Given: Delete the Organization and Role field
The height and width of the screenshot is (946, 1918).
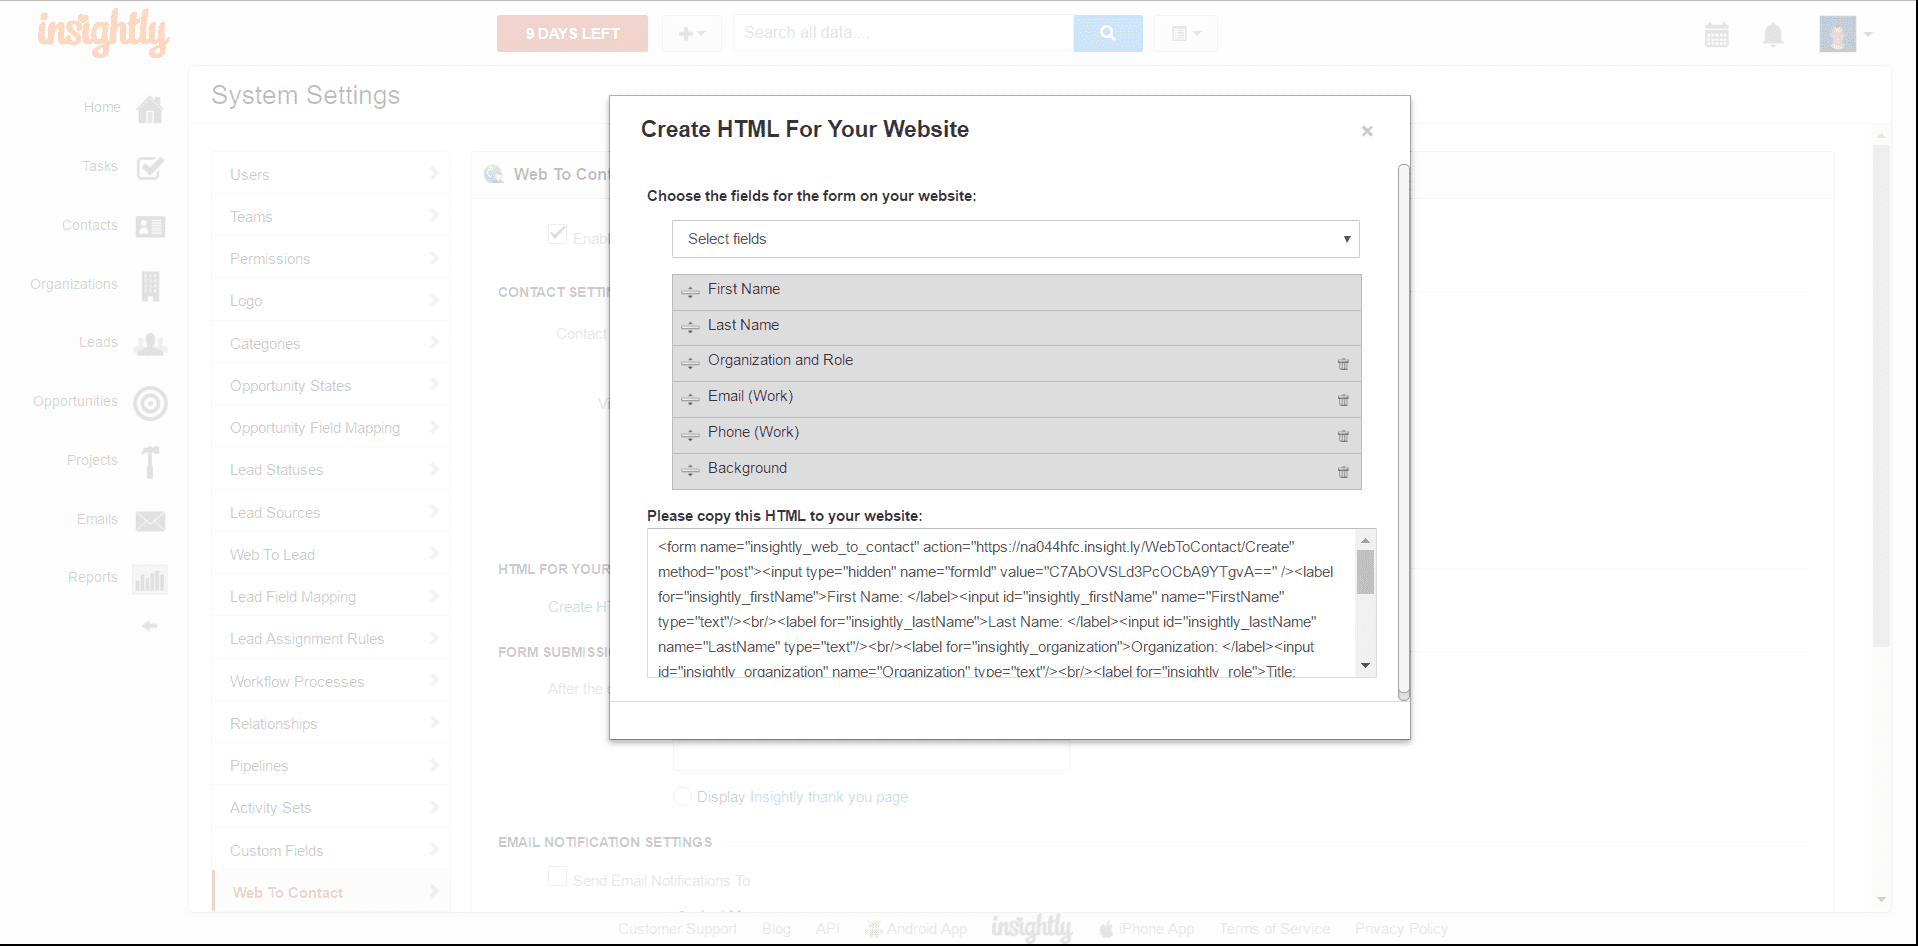Looking at the screenshot, I should (x=1343, y=364).
